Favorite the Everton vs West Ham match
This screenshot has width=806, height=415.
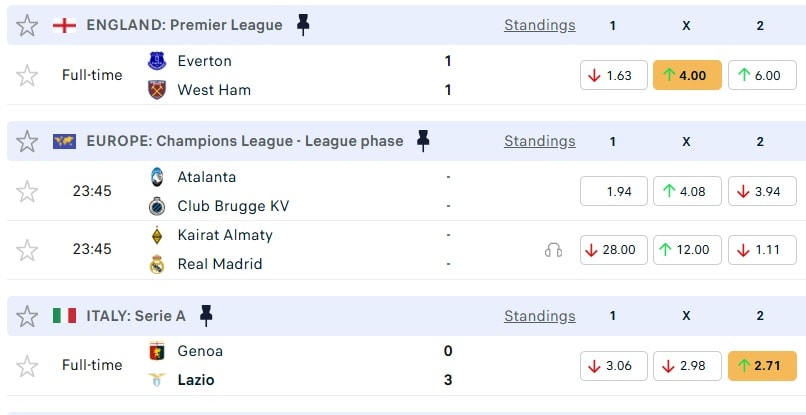pyautogui.click(x=28, y=75)
